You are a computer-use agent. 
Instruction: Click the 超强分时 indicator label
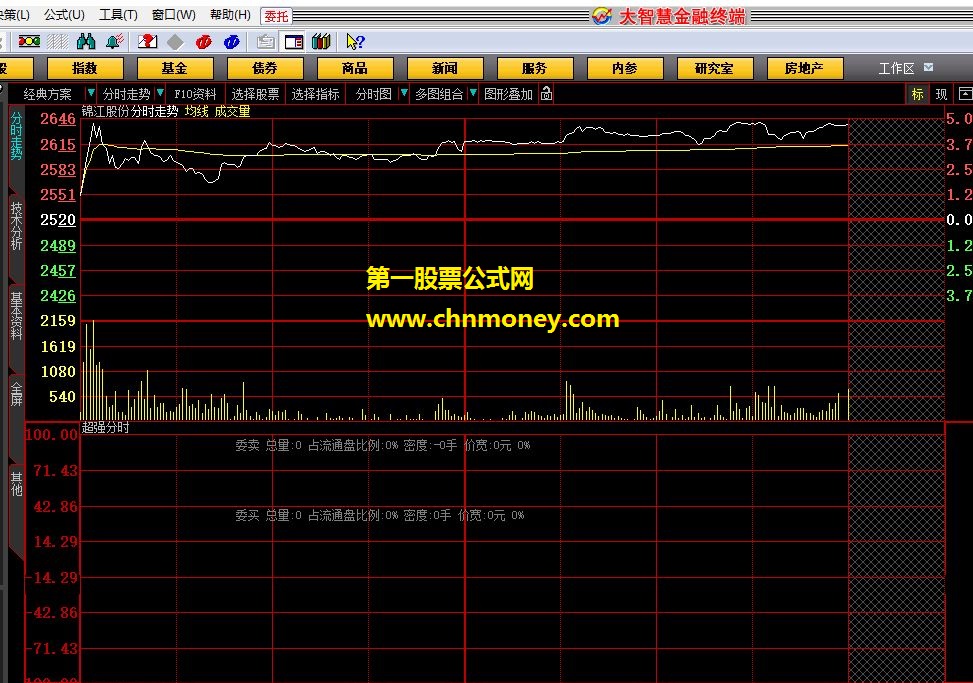[x=105, y=427]
